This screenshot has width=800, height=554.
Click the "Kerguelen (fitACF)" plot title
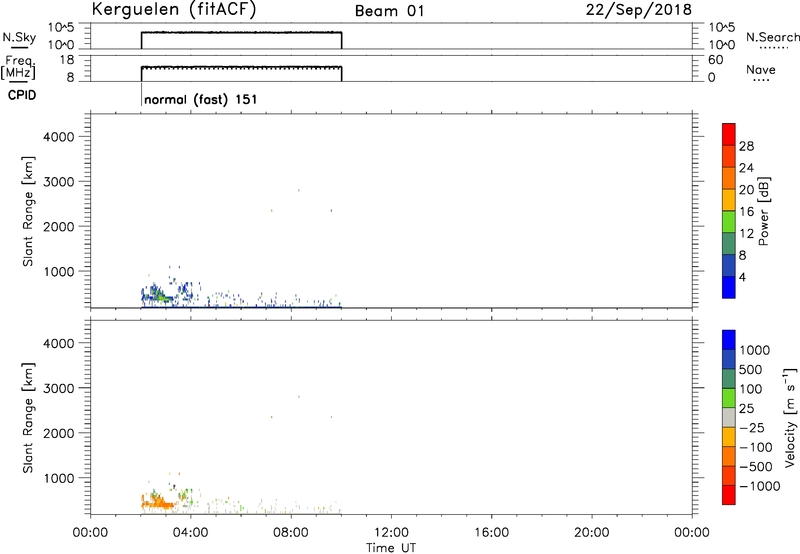click(173, 10)
